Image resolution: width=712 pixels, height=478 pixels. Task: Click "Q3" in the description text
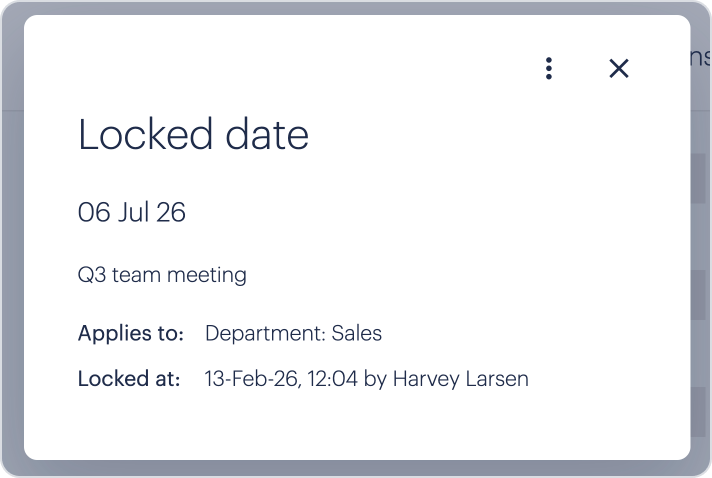point(91,275)
